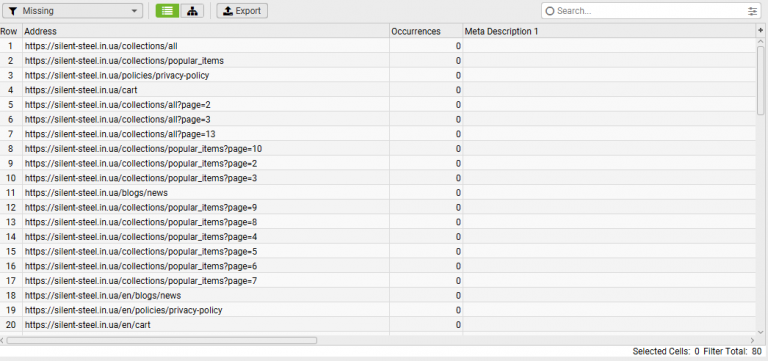768x361 pixels.
Task: Select the popular_items?page=6 address
Action: click(141, 266)
